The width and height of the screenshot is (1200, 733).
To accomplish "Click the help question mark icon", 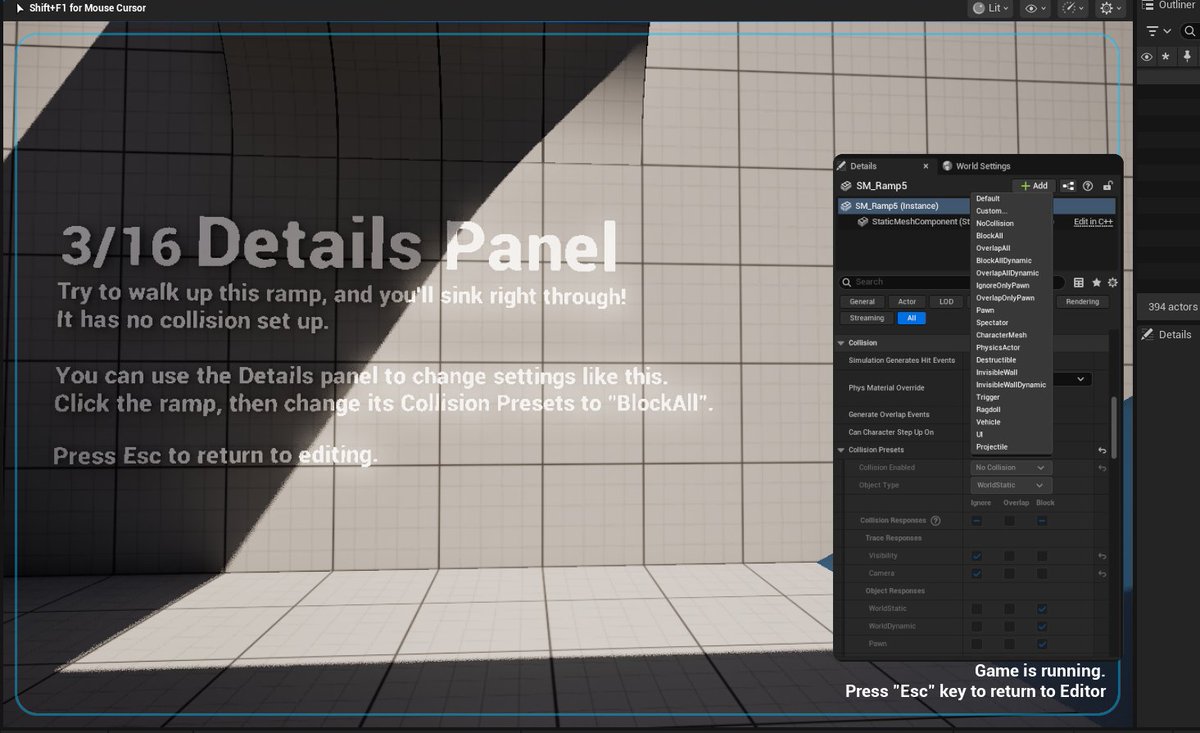I will tap(1088, 186).
